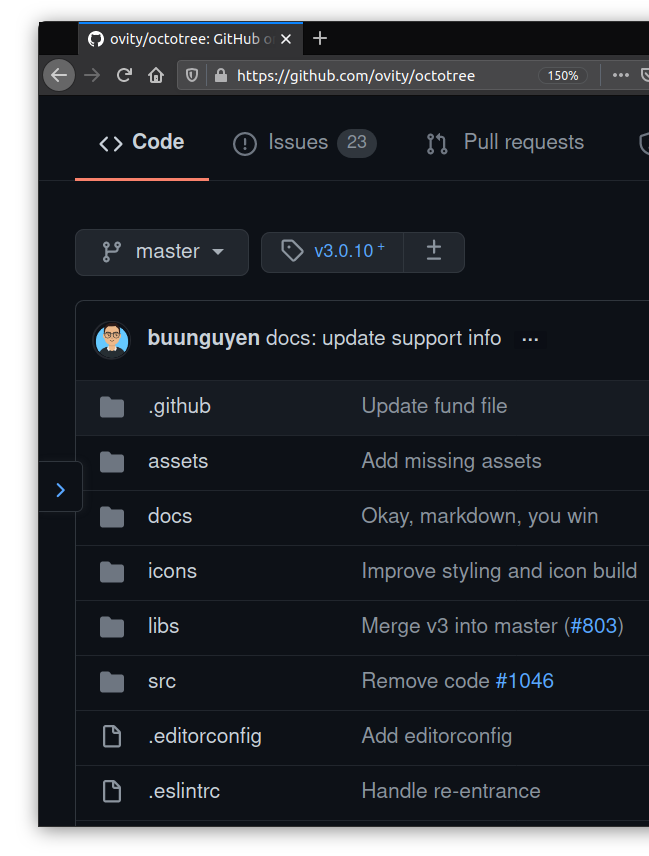This screenshot has height=856, width=649.
Task: Click the tracking protection shield icon
Action: coord(192,75)
